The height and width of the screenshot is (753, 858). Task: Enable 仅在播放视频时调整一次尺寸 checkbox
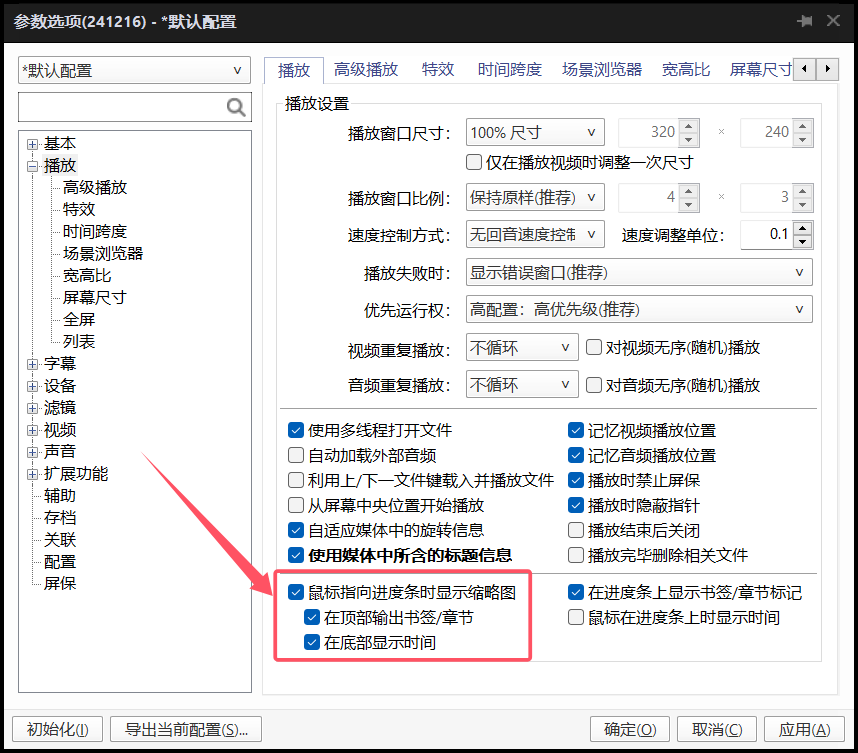pos(474,163)
